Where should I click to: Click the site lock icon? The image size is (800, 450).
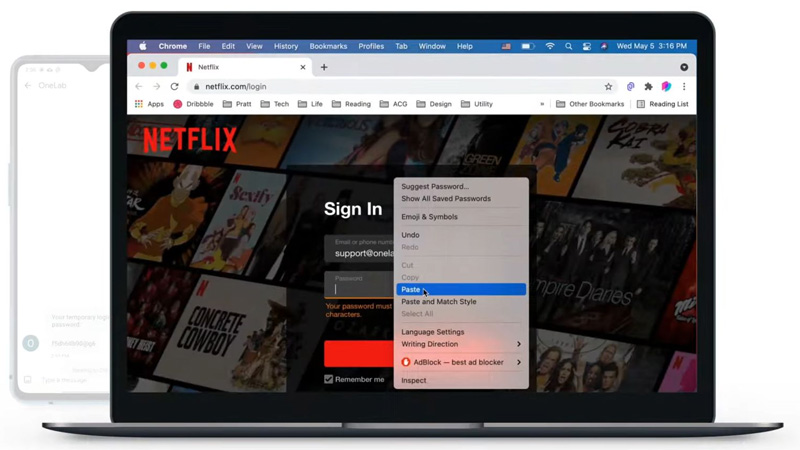pos(196,87)
